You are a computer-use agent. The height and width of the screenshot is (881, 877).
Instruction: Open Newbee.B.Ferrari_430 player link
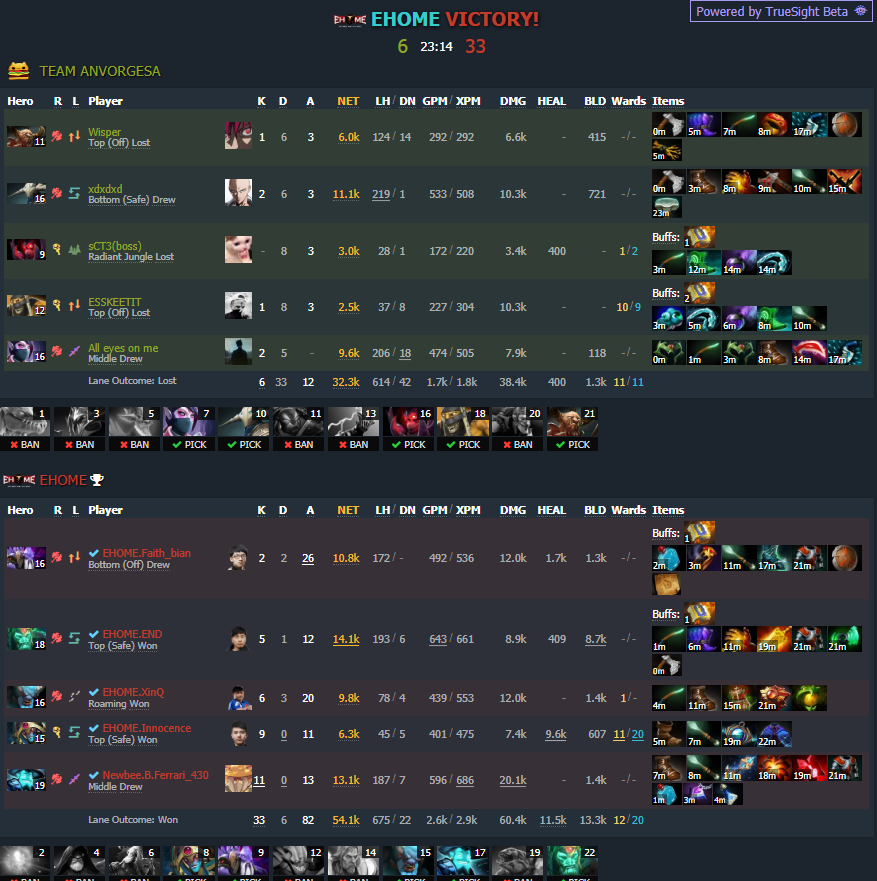click(155, 775)
